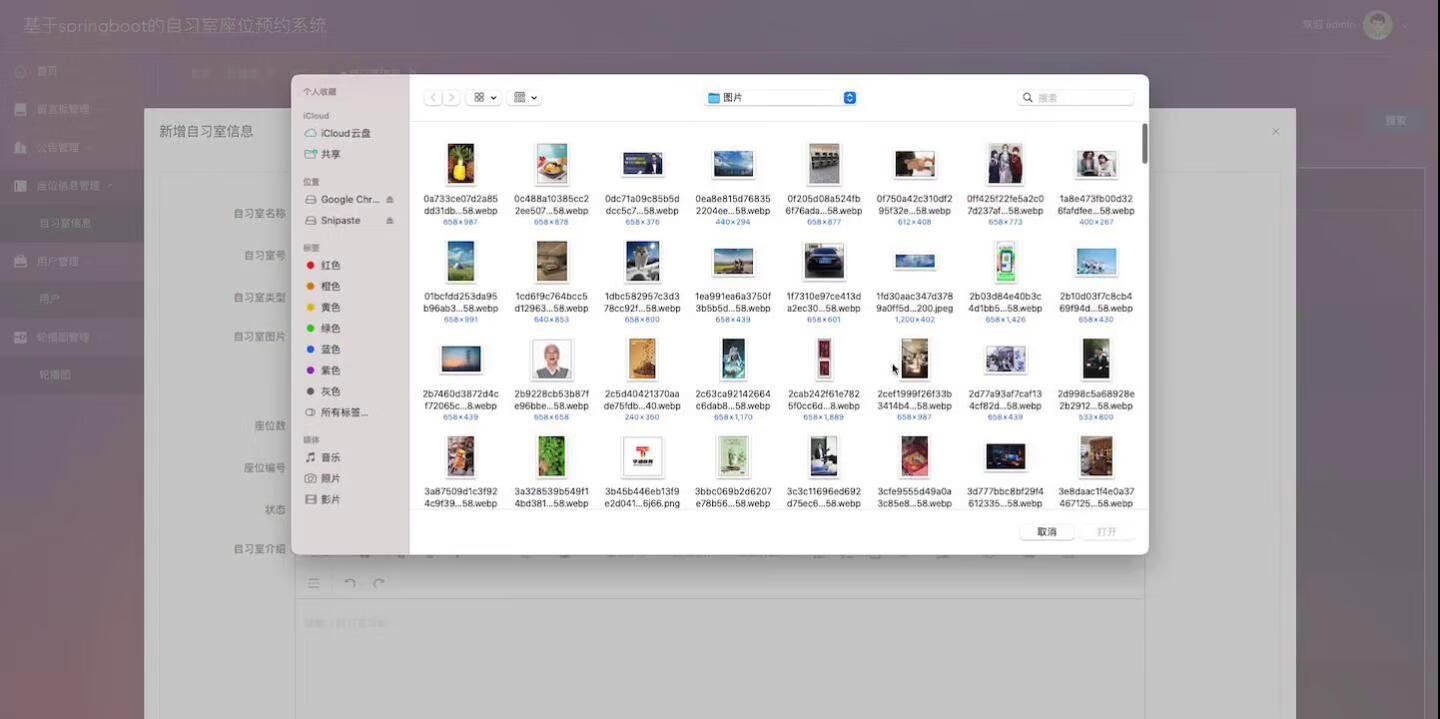Select the png image 3b45b446eb13f9
The width and height of the screenshot is (1440, 719).
pos(642,456)
